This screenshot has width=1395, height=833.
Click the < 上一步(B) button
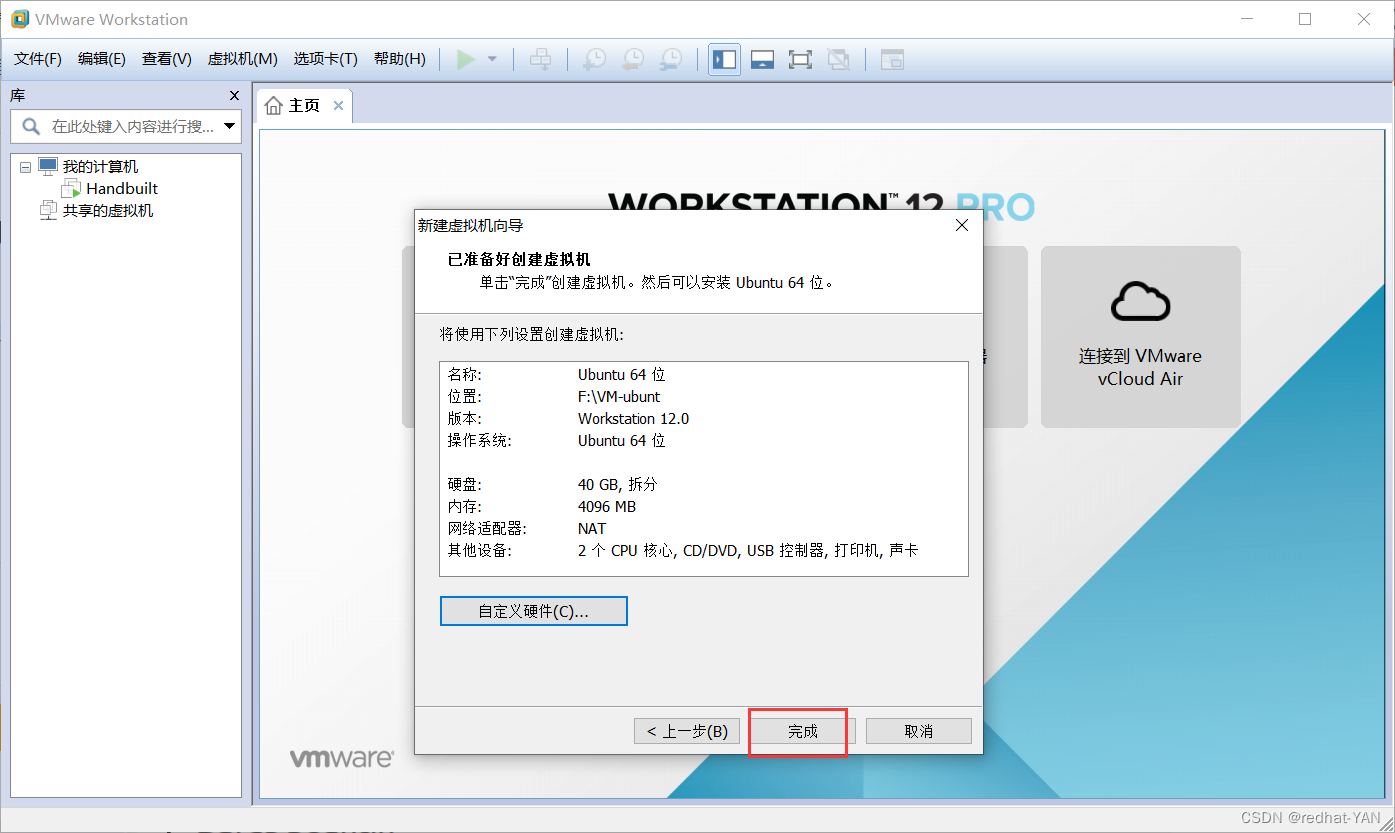click(687, 731)
